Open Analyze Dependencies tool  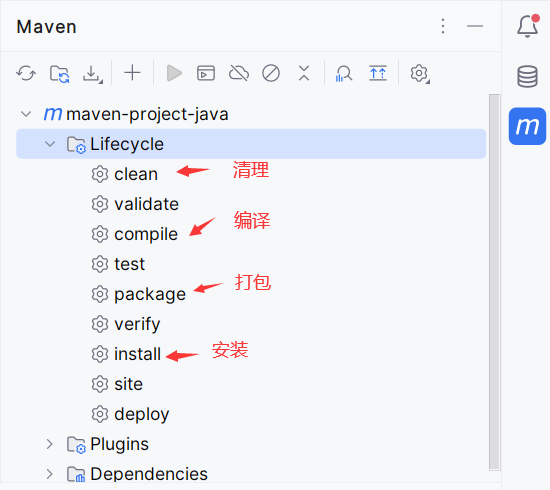click(x=344, y=73)
